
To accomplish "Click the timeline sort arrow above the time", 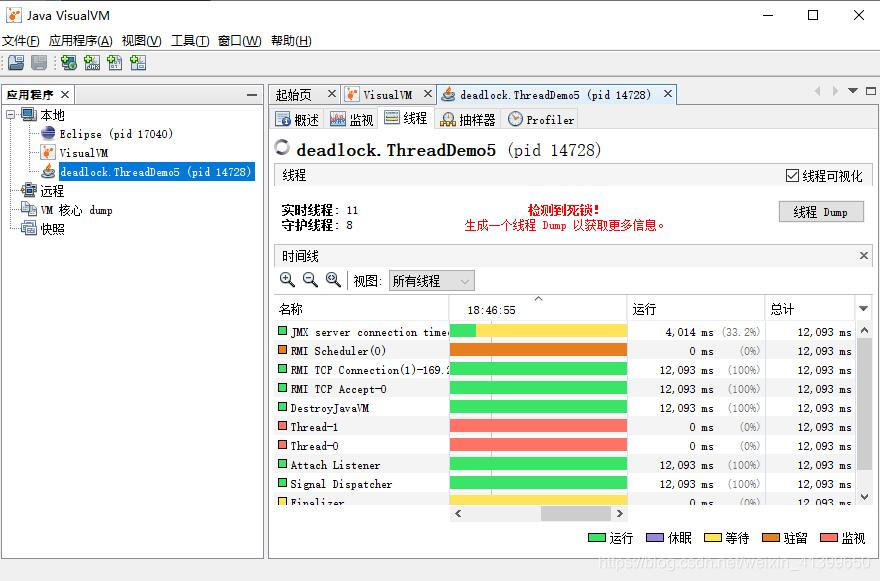I will 538,299.
